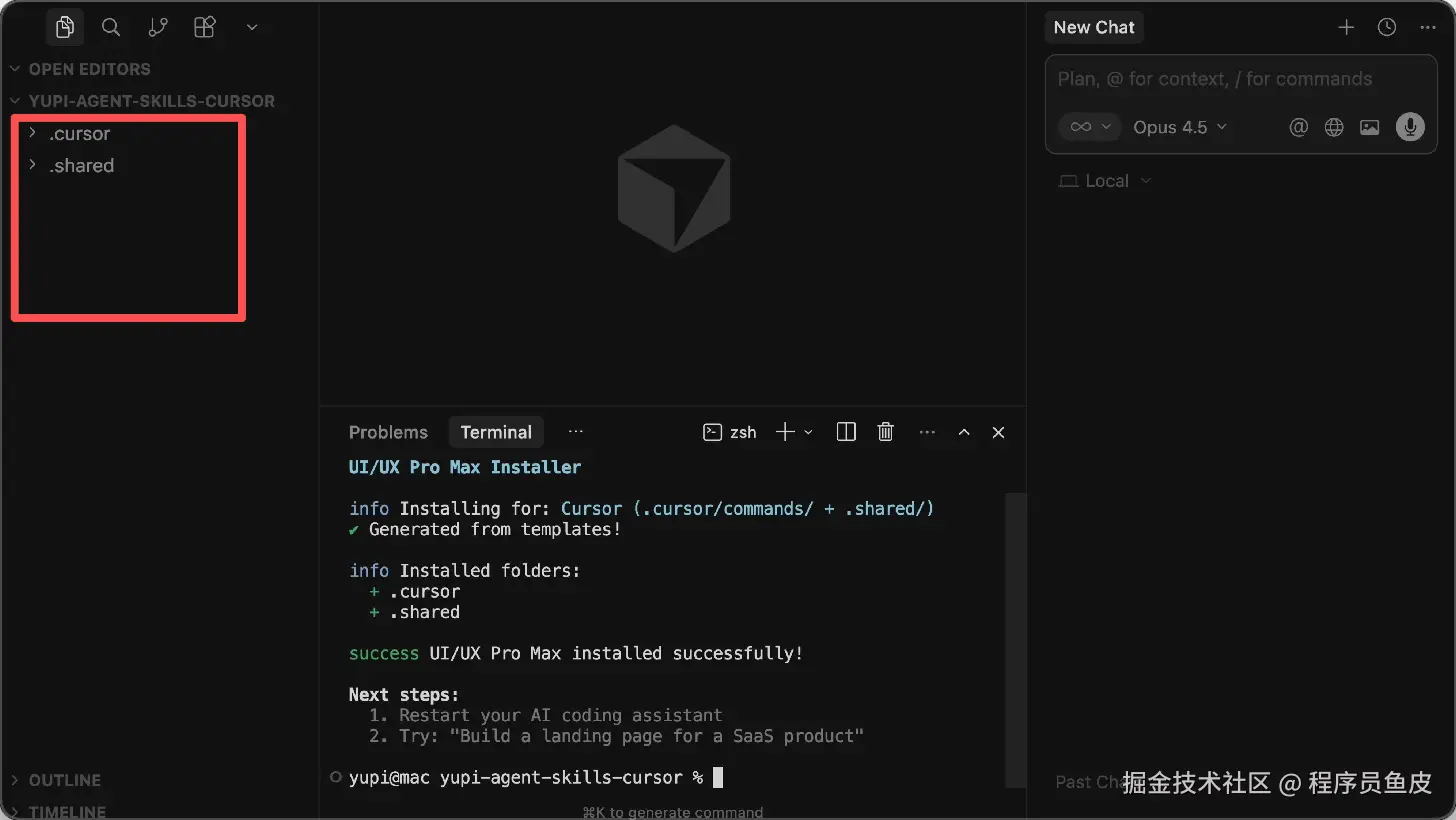The height and width of the screenshot is (820, 1456).
Task: Expand the .cursor folder
Action: pyautogui.click(x=80, y=134)
